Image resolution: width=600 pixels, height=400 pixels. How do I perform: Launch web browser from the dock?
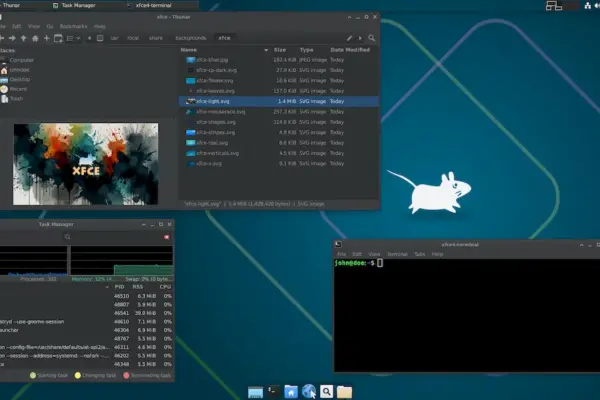[309, 392]
